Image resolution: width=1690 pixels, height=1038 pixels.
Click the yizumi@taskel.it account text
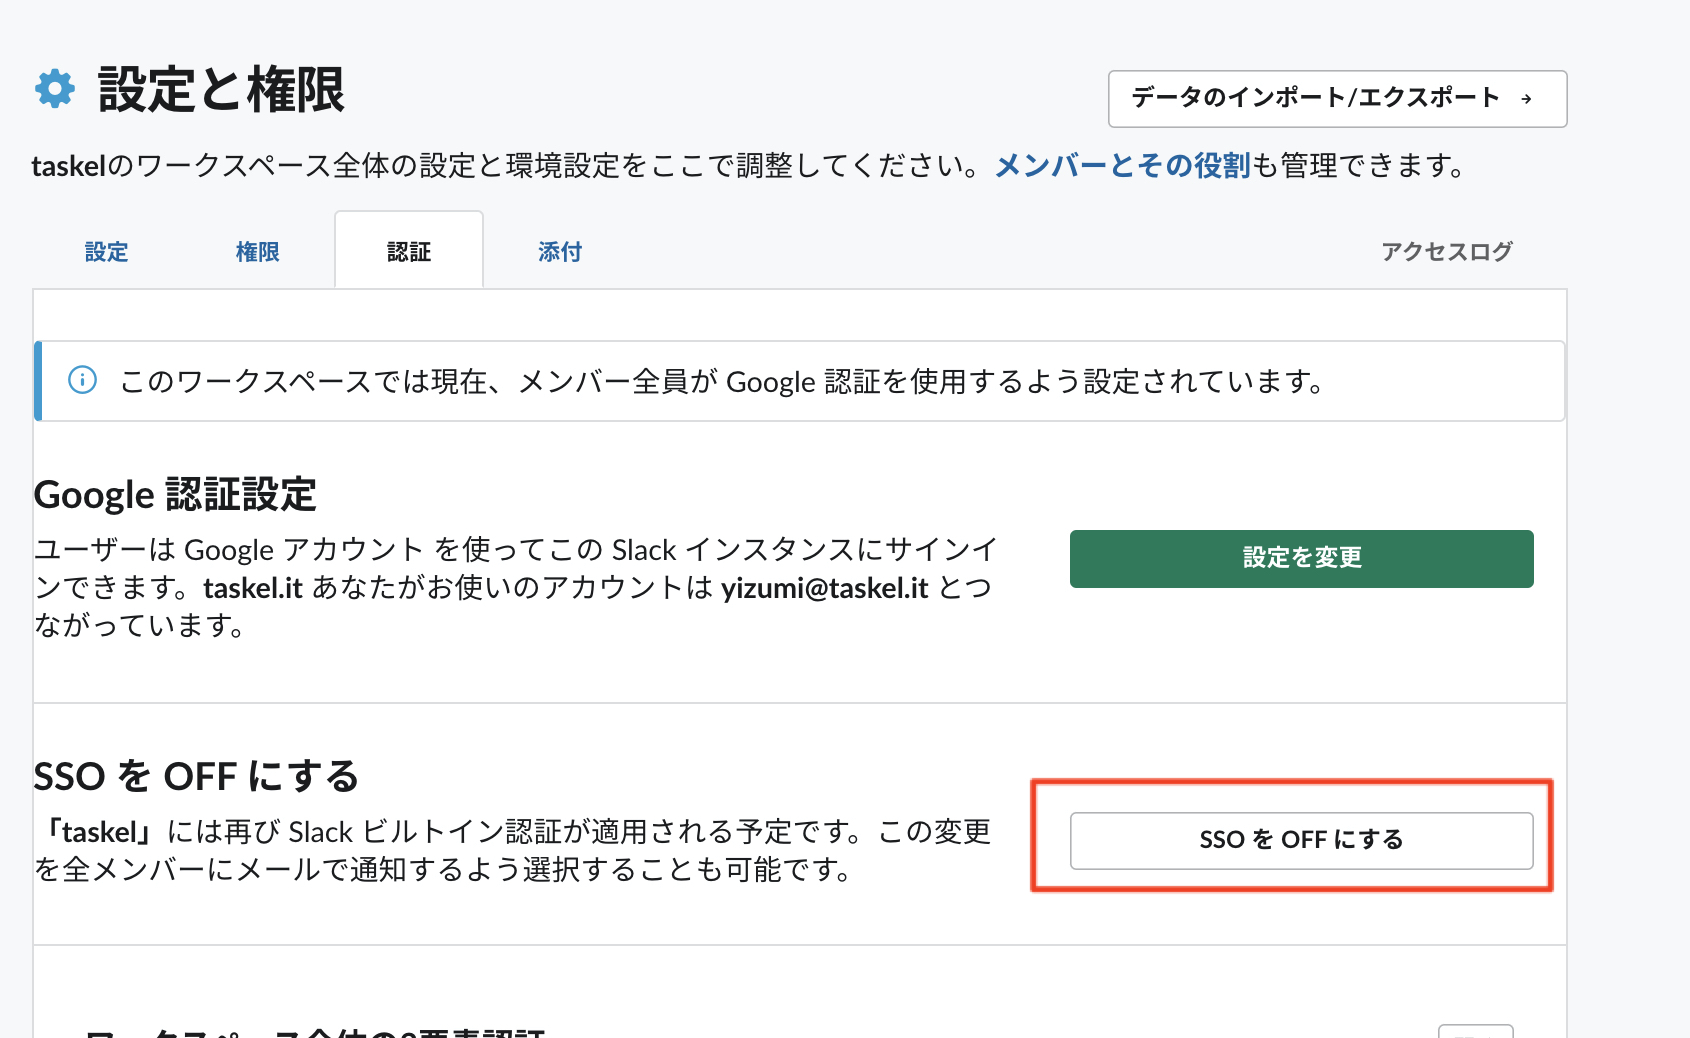pyautogui.click(x=825, y=588)
